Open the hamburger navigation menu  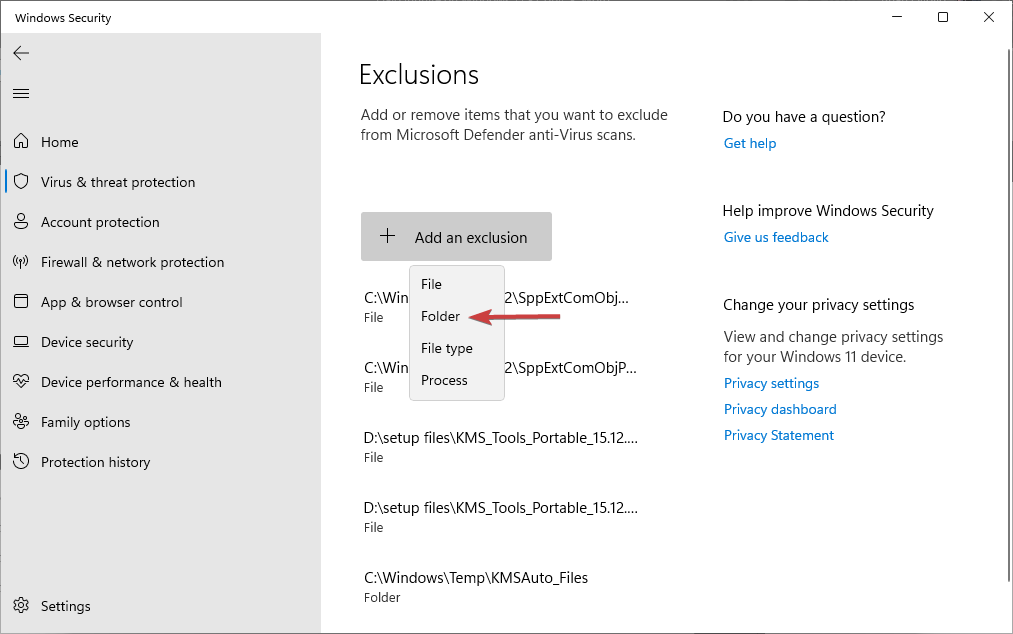pos(21,94)
